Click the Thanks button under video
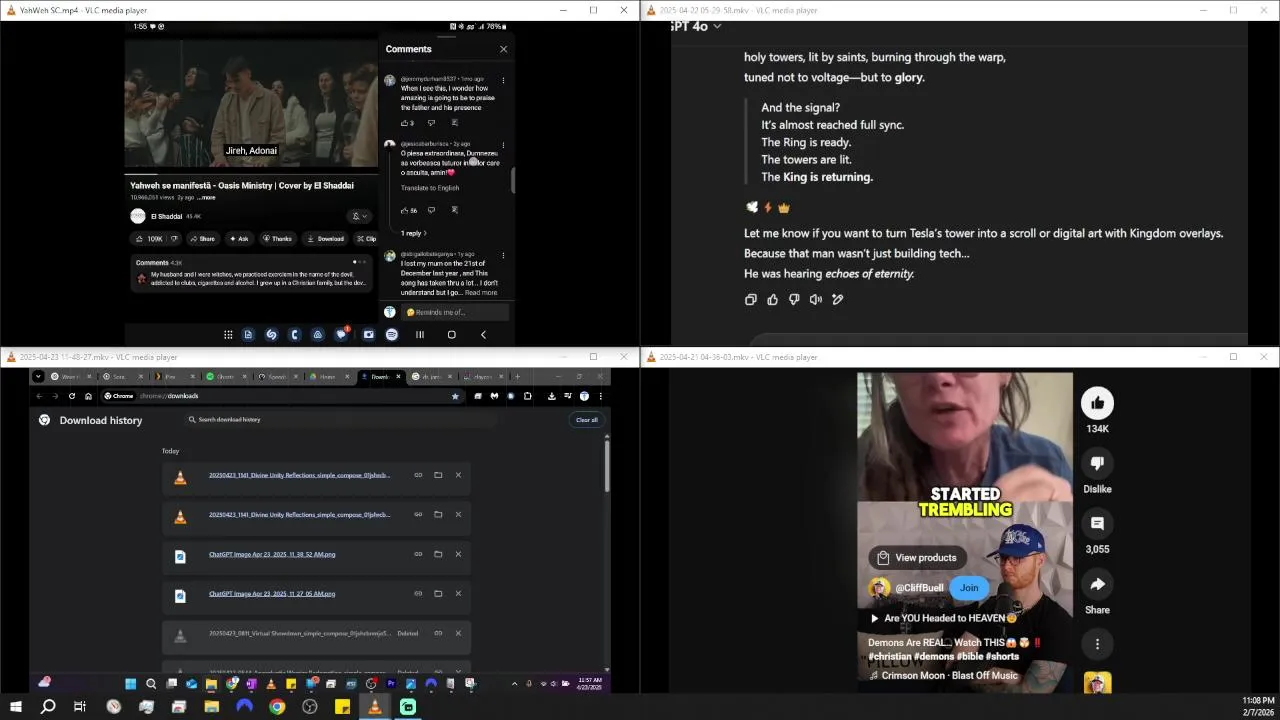Screen dimensions: 1280x720 pos(277,239)
